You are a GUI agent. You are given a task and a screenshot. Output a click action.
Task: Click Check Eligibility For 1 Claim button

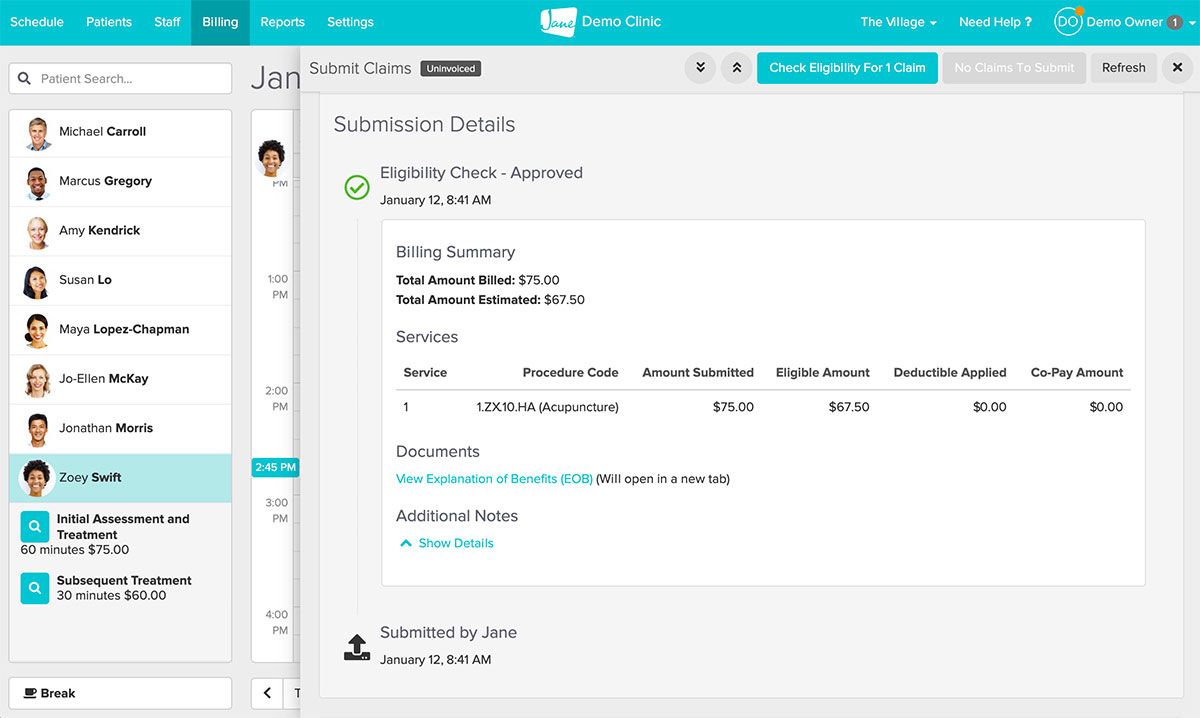coord(847,68)
